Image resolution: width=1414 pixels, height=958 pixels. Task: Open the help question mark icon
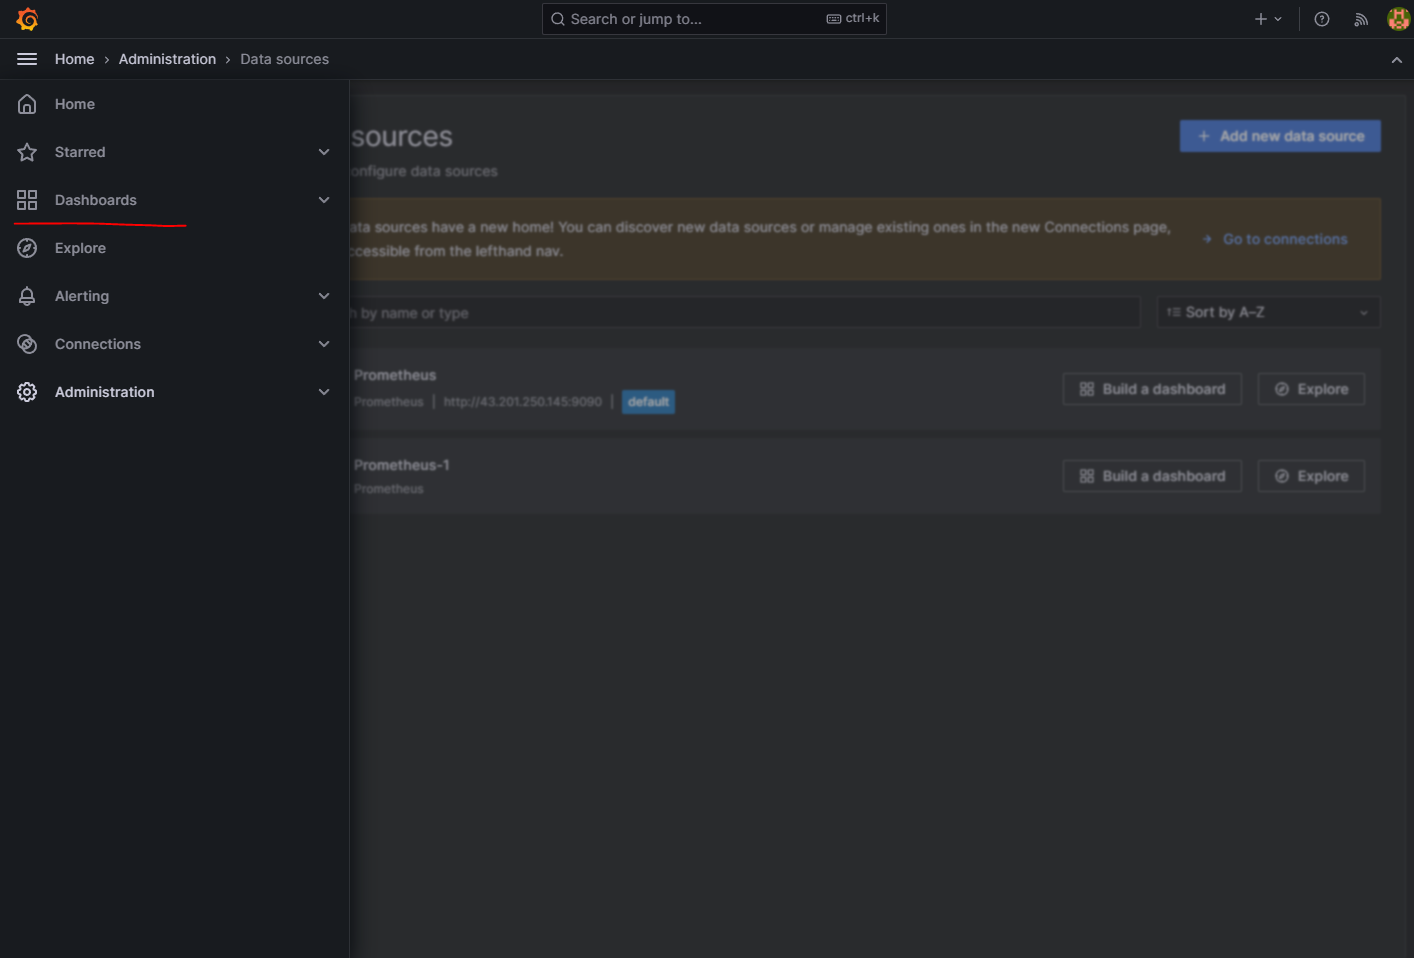(1322, 19)
